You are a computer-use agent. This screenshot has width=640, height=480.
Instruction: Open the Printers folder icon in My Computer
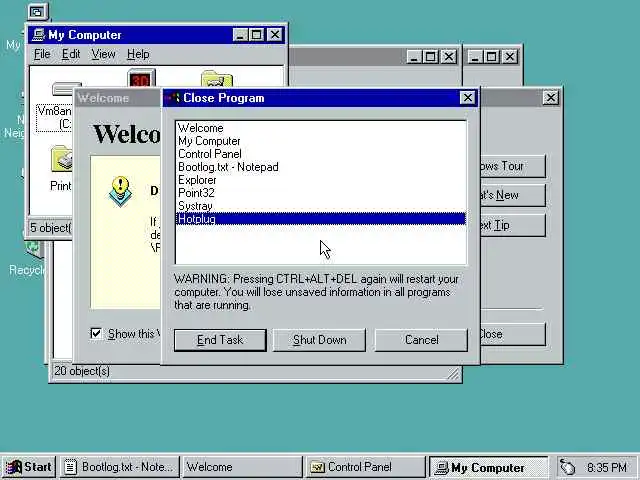click(61, 159)
